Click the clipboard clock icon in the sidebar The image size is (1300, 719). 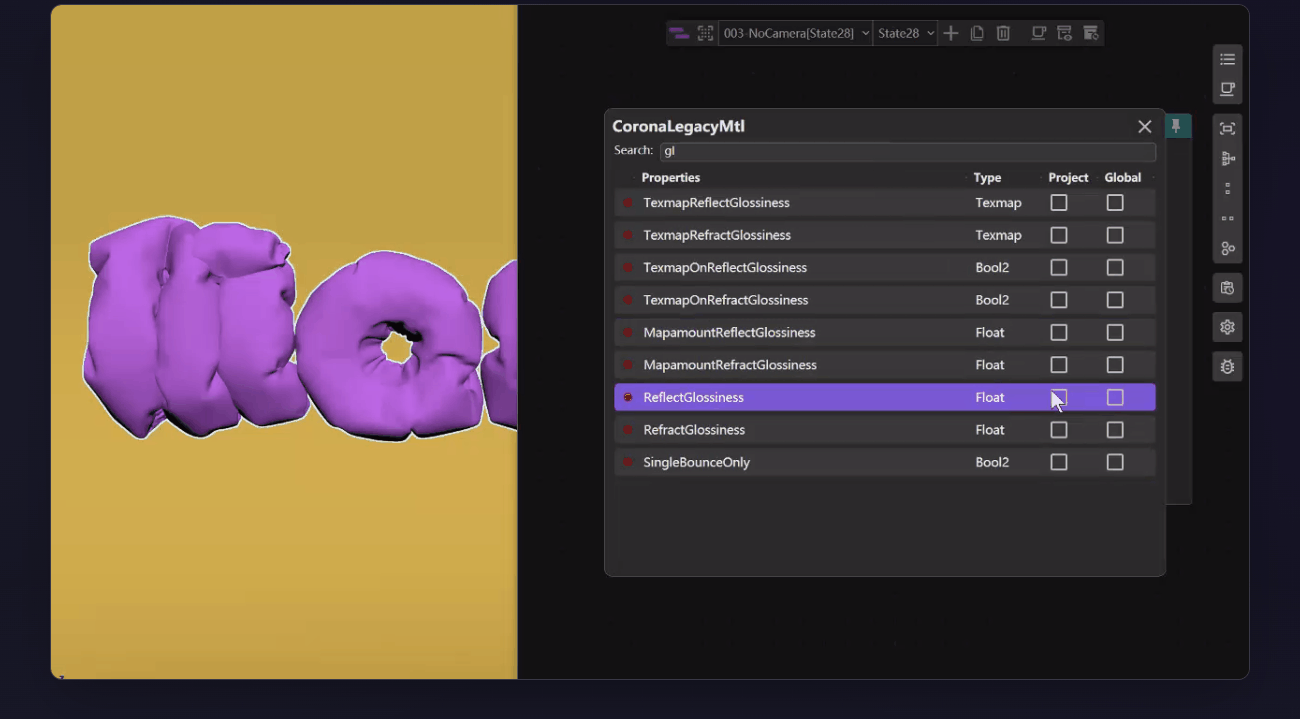[1227, 288]
